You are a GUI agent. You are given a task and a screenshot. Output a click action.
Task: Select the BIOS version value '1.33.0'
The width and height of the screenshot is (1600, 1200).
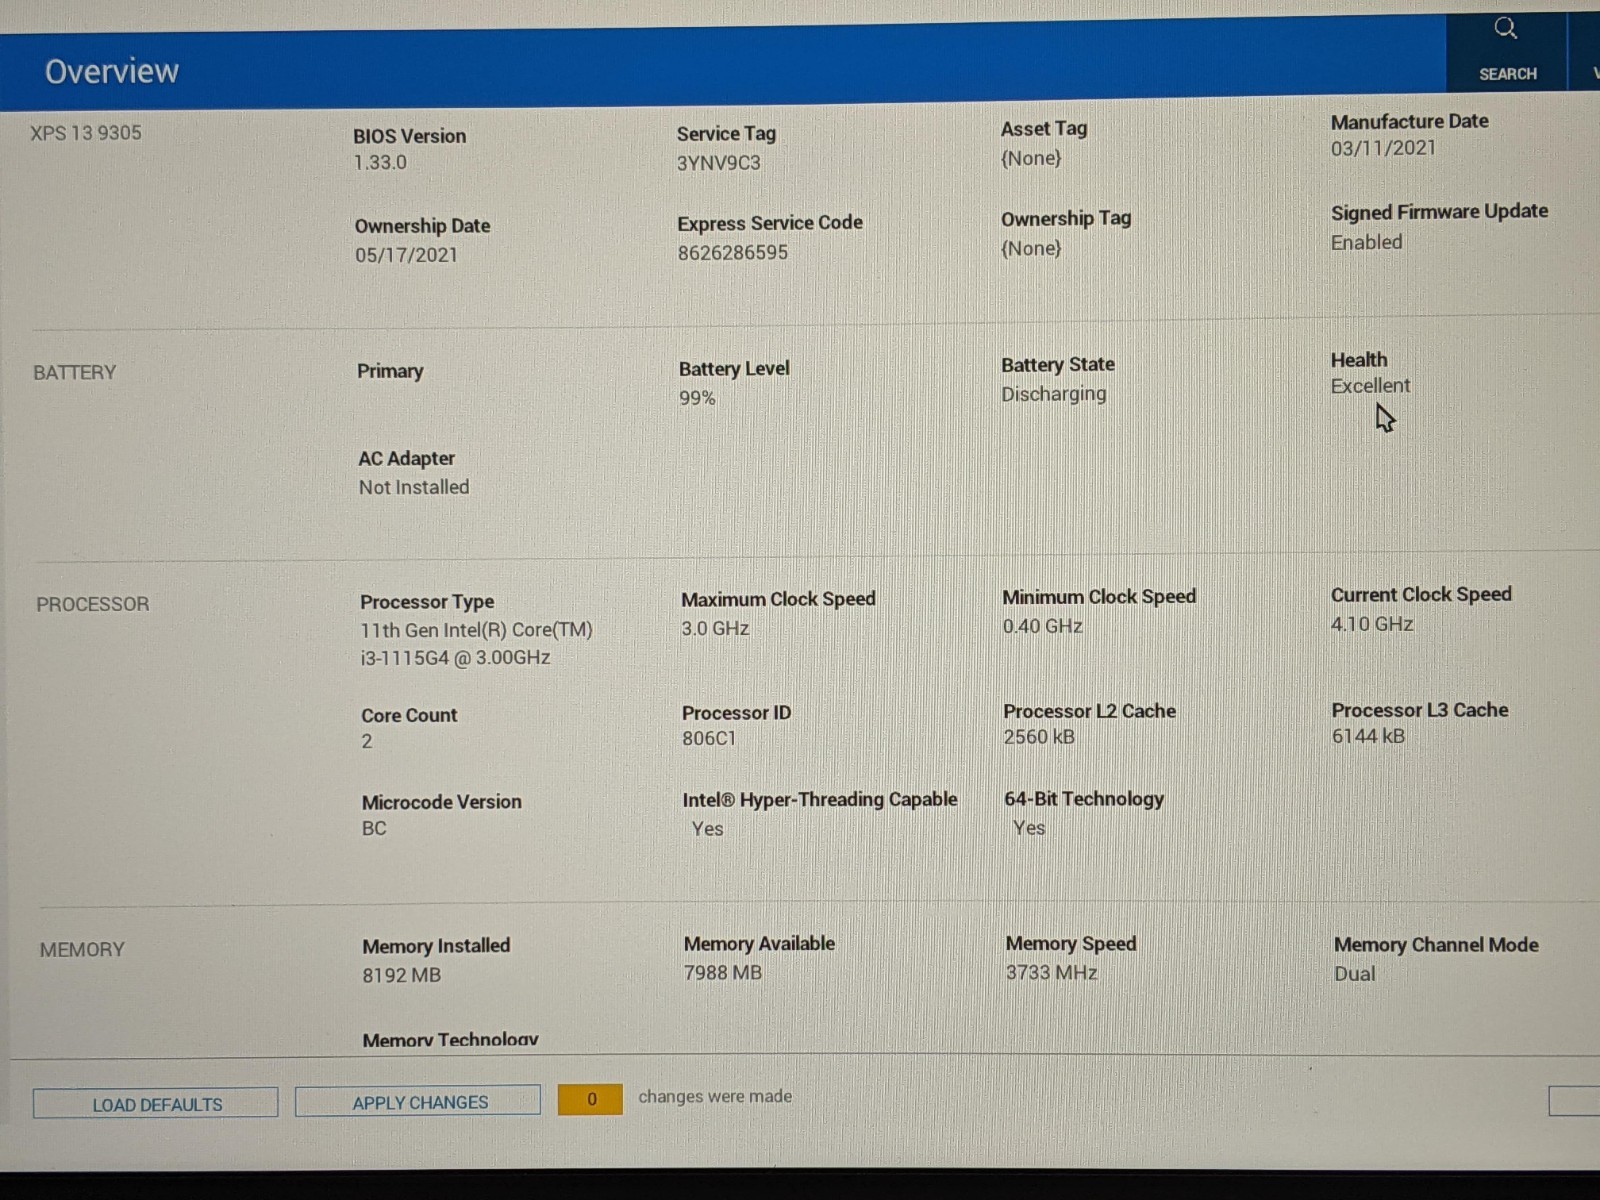tap(380, 162)
